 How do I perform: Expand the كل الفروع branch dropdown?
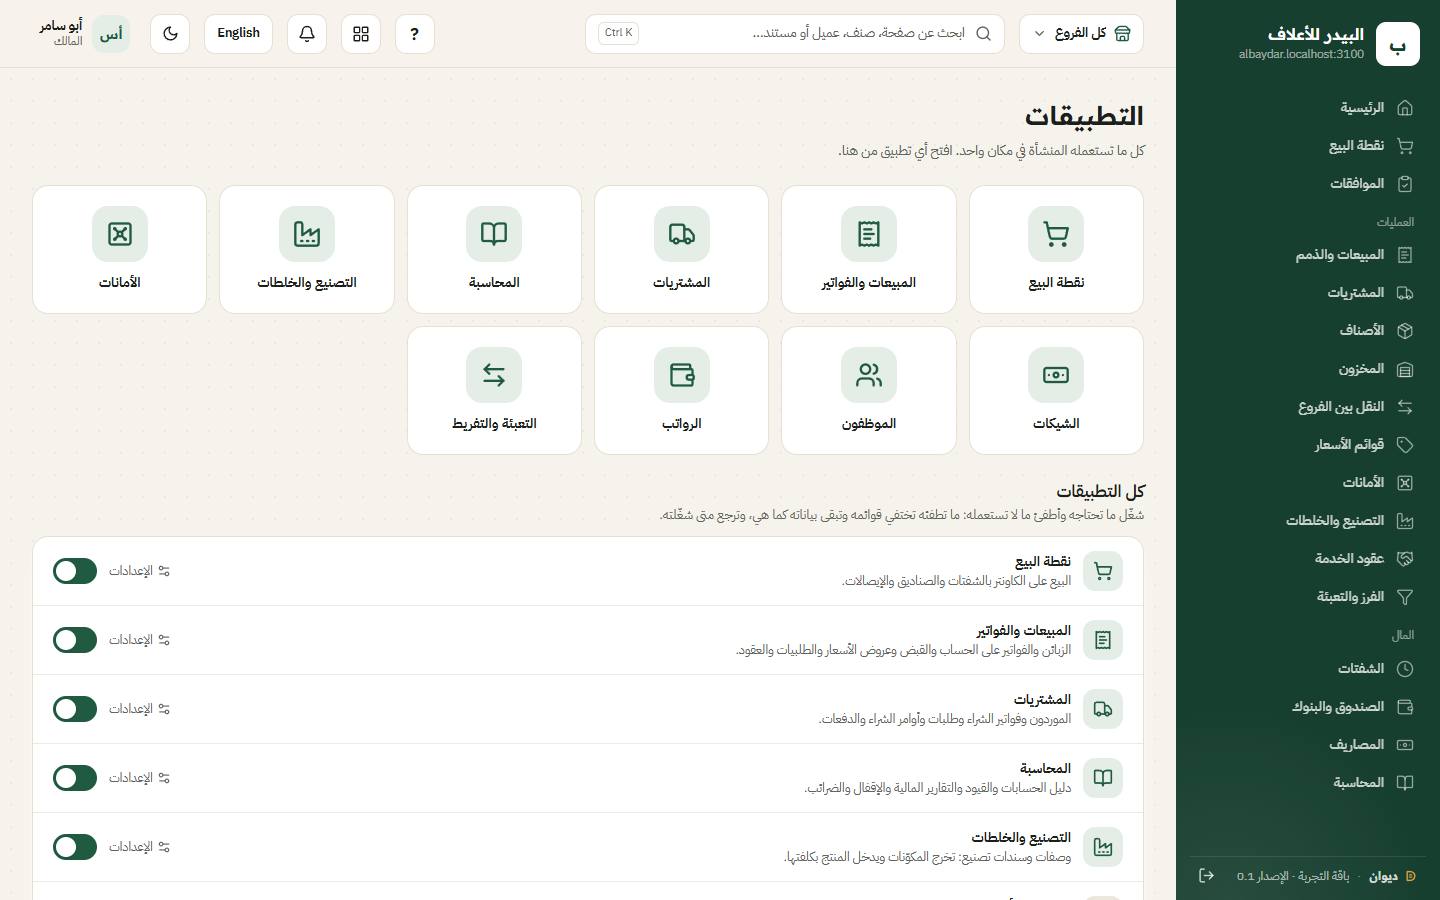tap(1081, 34)
